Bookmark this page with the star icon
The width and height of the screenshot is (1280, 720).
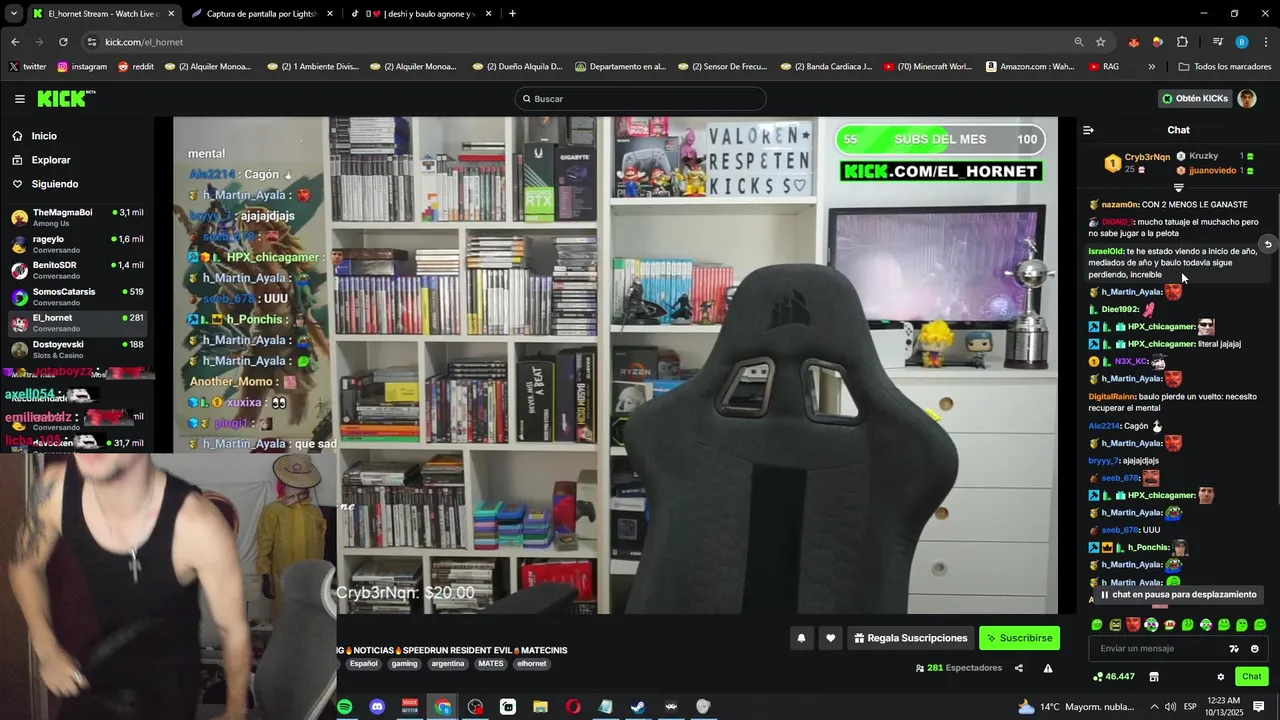coord(1100,42)
